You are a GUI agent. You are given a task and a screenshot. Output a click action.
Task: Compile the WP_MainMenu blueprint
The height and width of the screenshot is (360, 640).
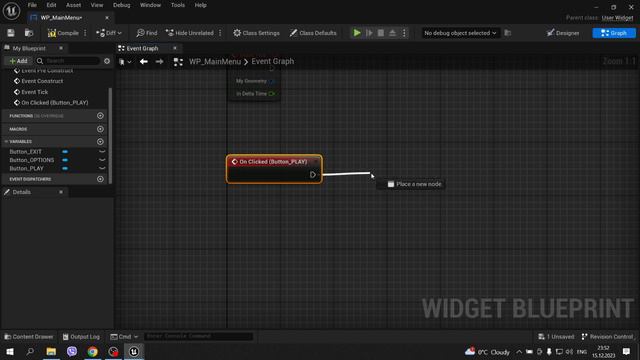click(63, 33)
